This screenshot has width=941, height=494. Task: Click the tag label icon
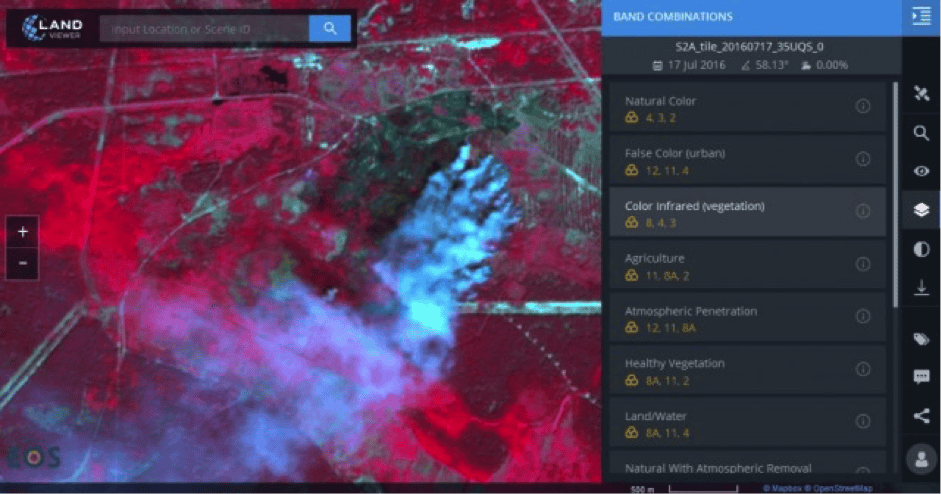click(x=921, y=339)
